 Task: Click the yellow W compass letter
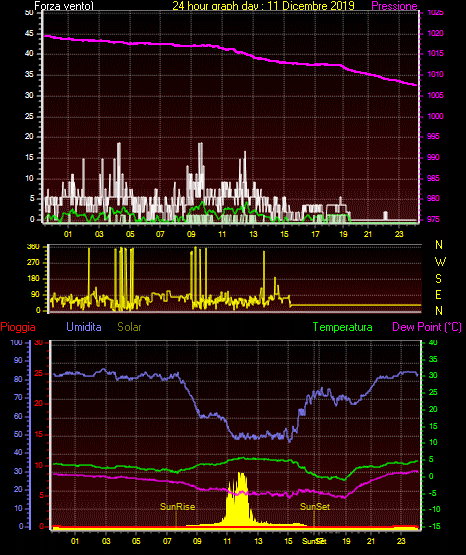[440, 262]
